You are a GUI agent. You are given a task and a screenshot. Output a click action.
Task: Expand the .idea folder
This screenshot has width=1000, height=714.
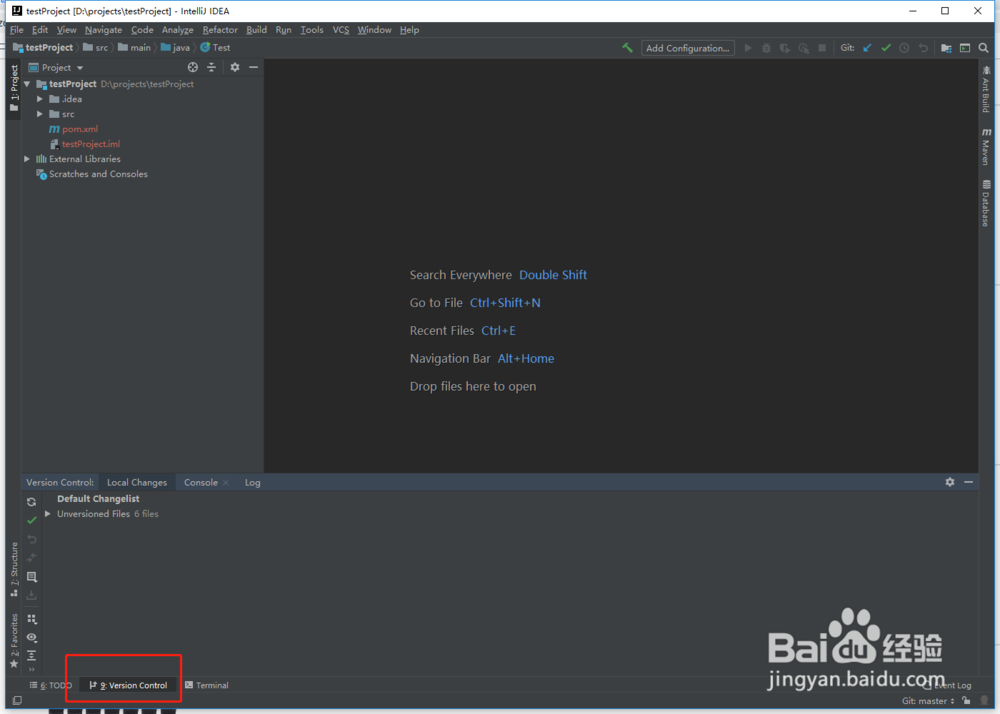tap(40, 99)
